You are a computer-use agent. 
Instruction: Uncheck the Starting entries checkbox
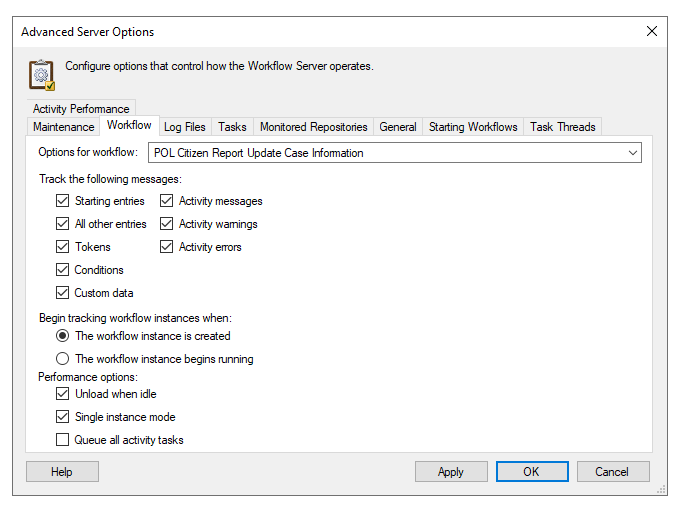63,201
